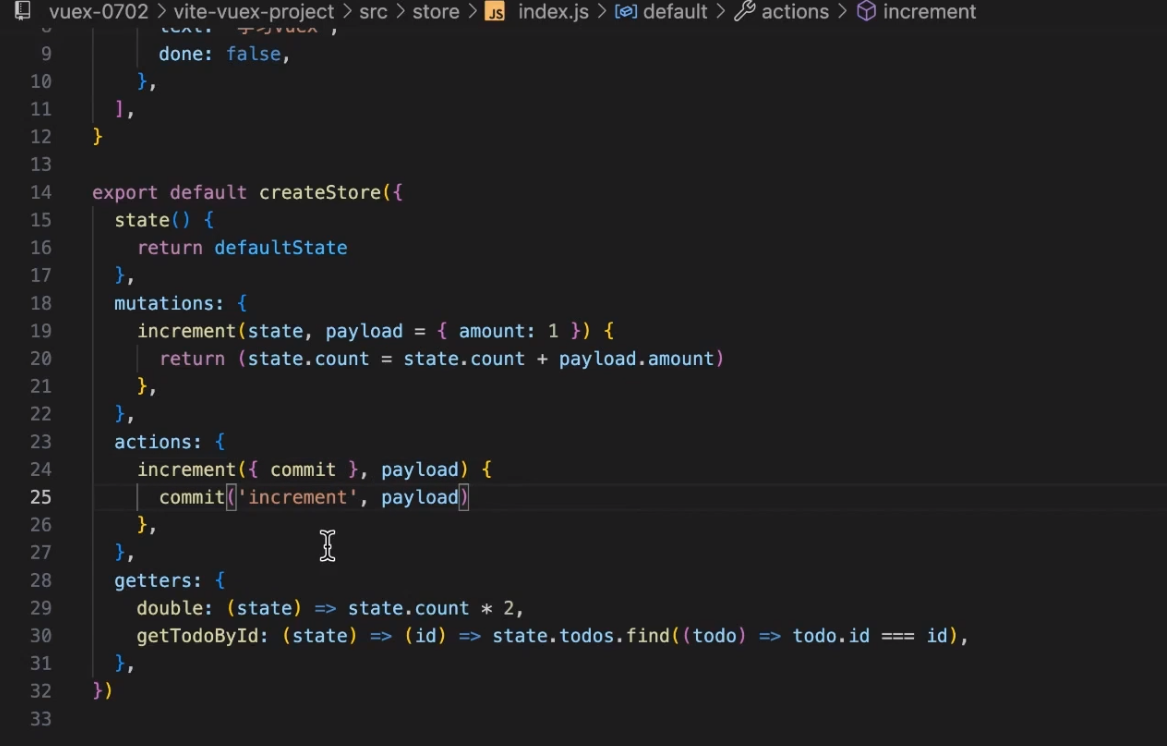Image resolution: width=1167 pixels, height=746 pixels.
Task: Select actions symbol in breadcrumb
Action: tap(795, 12)
